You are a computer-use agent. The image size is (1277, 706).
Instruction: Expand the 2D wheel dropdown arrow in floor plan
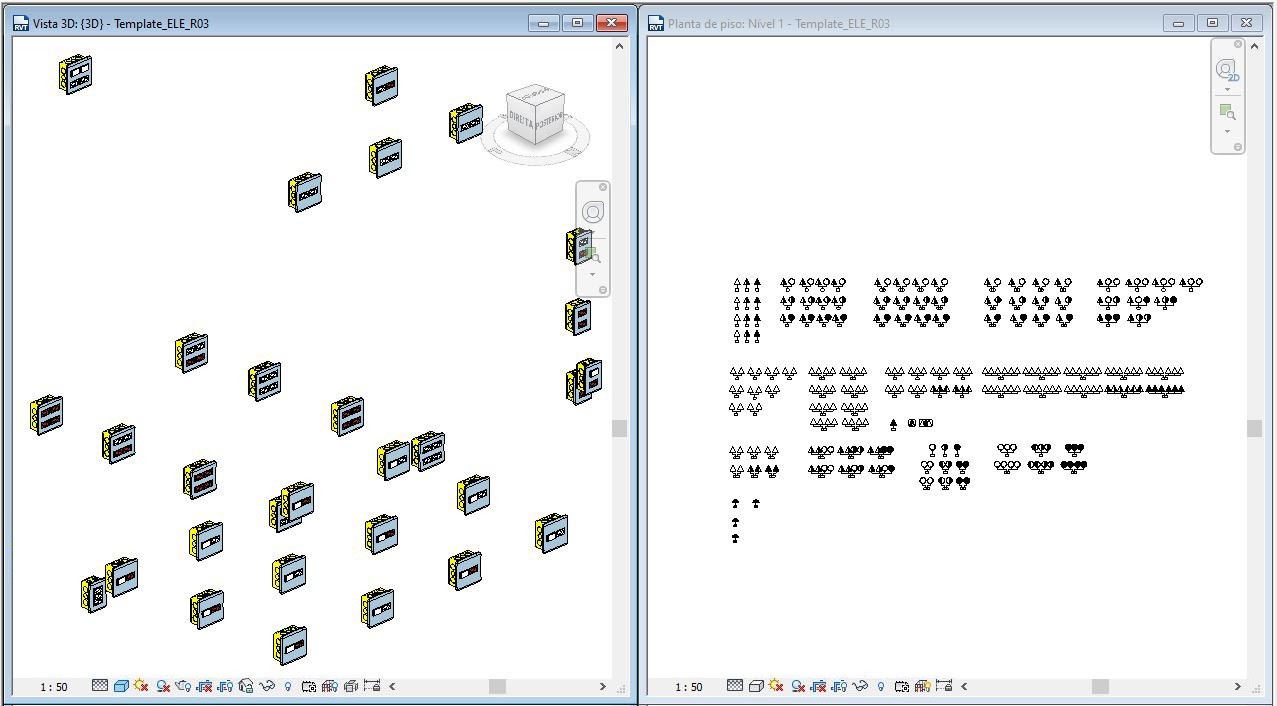[x=1227, y=90]
